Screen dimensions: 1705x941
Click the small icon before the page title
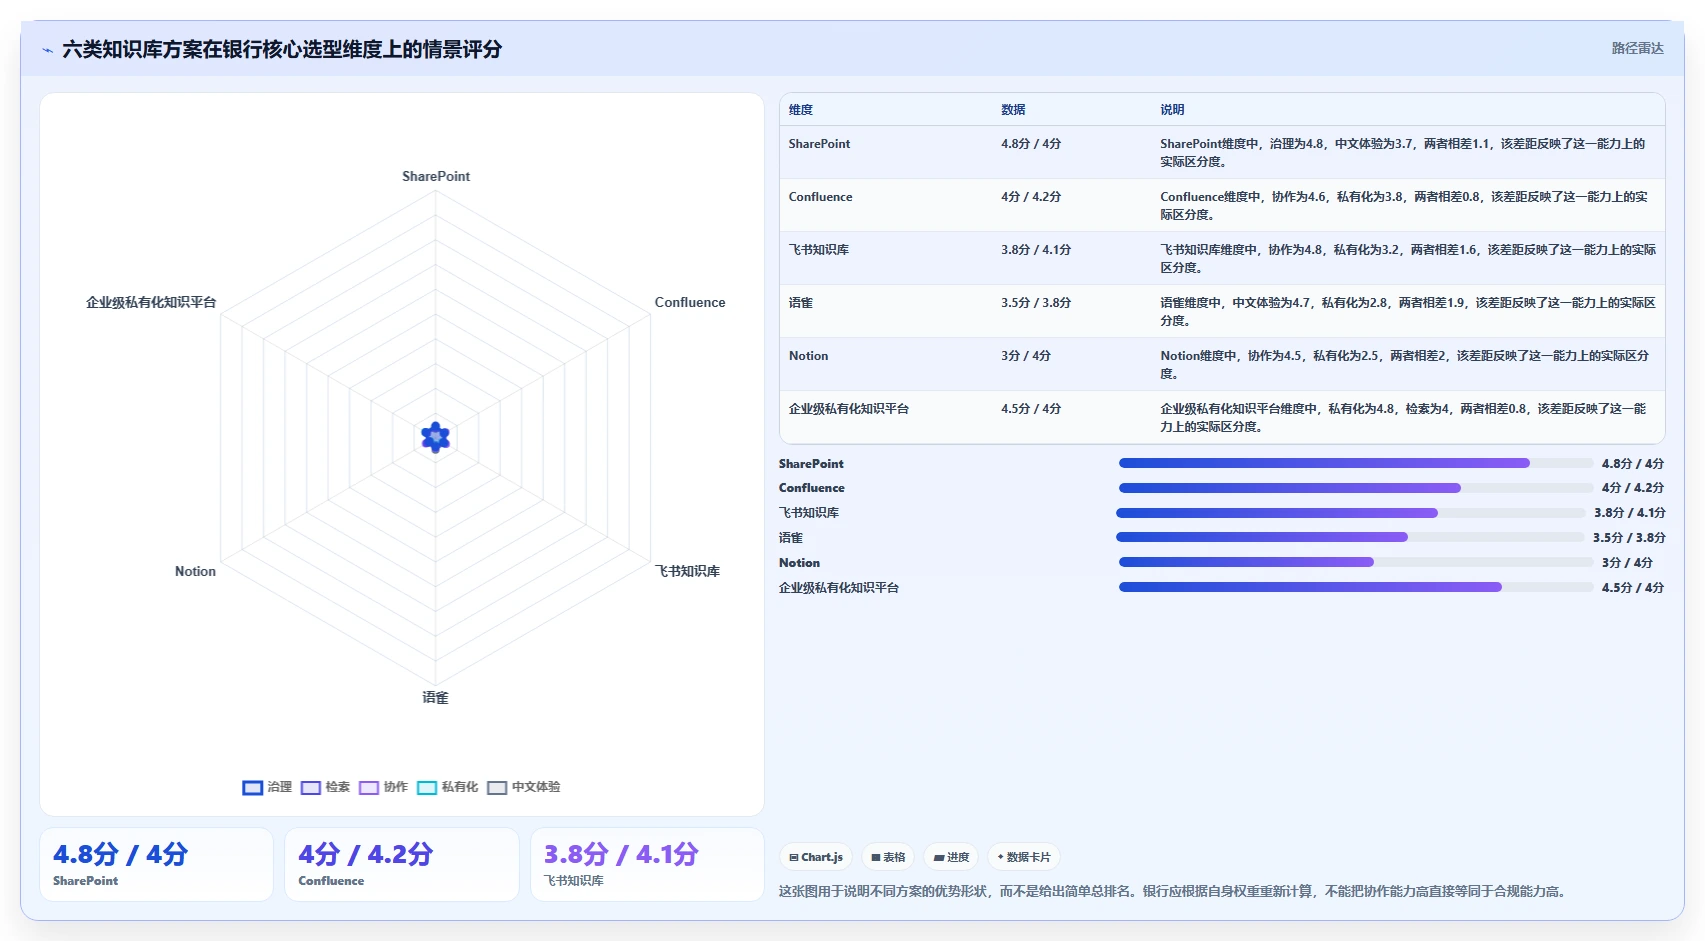[47, 50]
